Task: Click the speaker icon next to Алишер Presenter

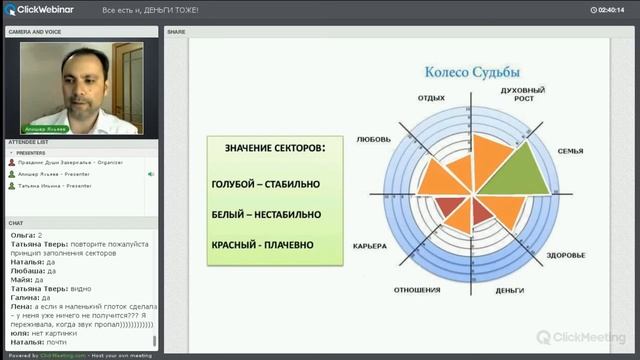Action: pos(151,174)
